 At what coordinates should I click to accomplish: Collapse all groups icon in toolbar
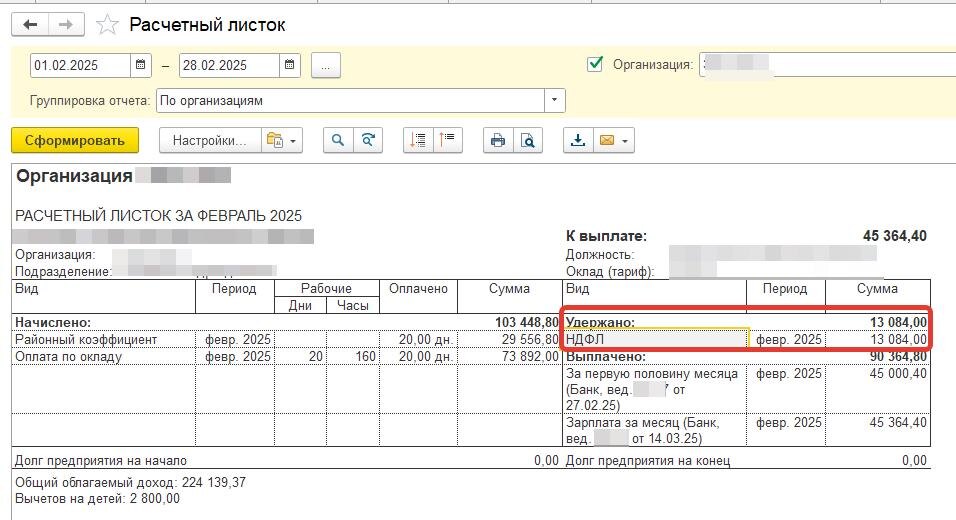(448, 140)
